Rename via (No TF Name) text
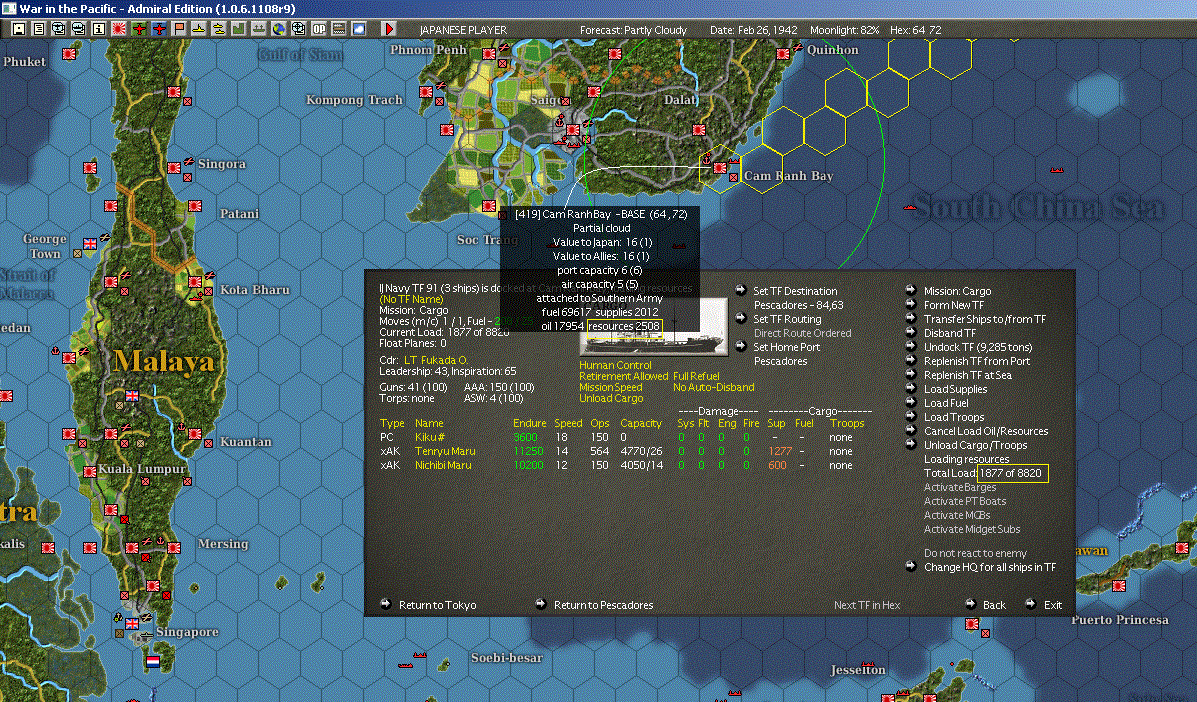 point(411,299)
